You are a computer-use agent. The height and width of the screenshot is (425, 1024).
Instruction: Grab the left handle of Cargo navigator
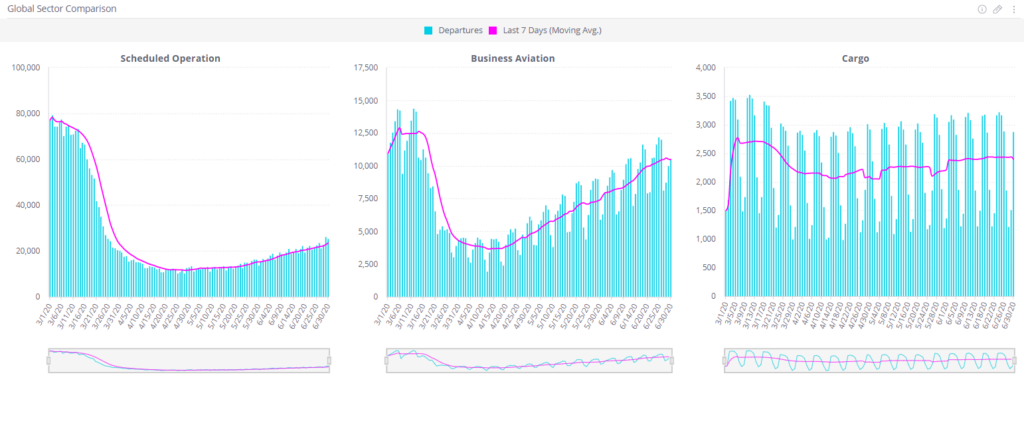tap(725, 360)
